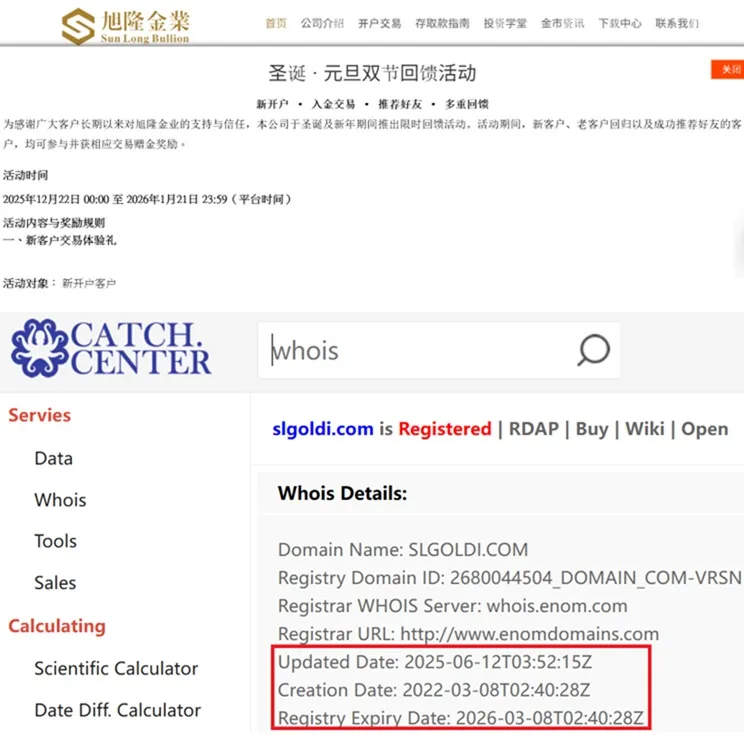Open the 下载中心 menu item
Image resolution: width=744 pixels, height=735 pixels.
coord(620,23)
